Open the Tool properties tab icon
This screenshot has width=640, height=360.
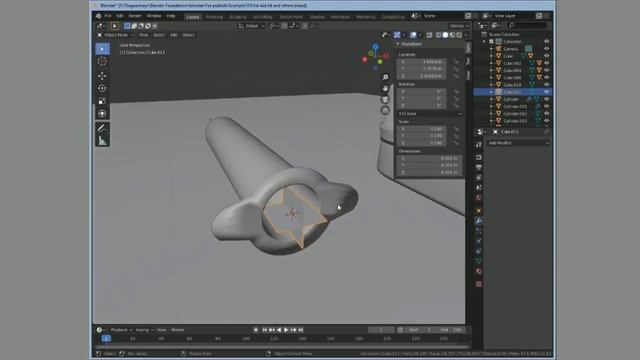click(x=478, y=144)
